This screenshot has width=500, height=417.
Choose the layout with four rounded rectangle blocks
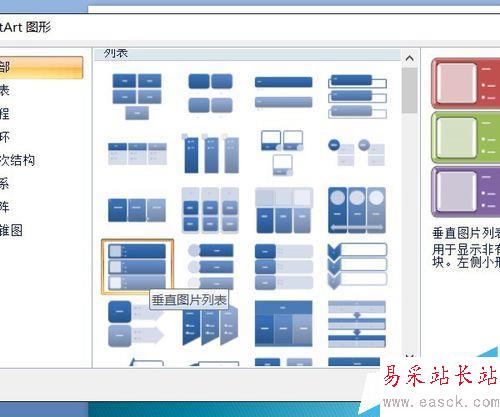pos(210,94)
